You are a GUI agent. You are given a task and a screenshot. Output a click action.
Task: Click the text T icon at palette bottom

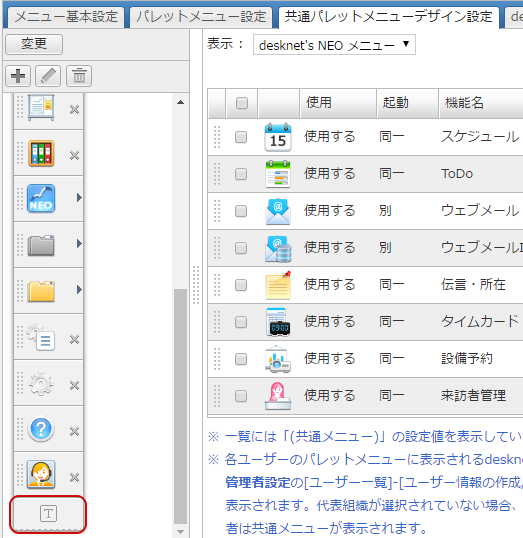[x=48, y=514]
